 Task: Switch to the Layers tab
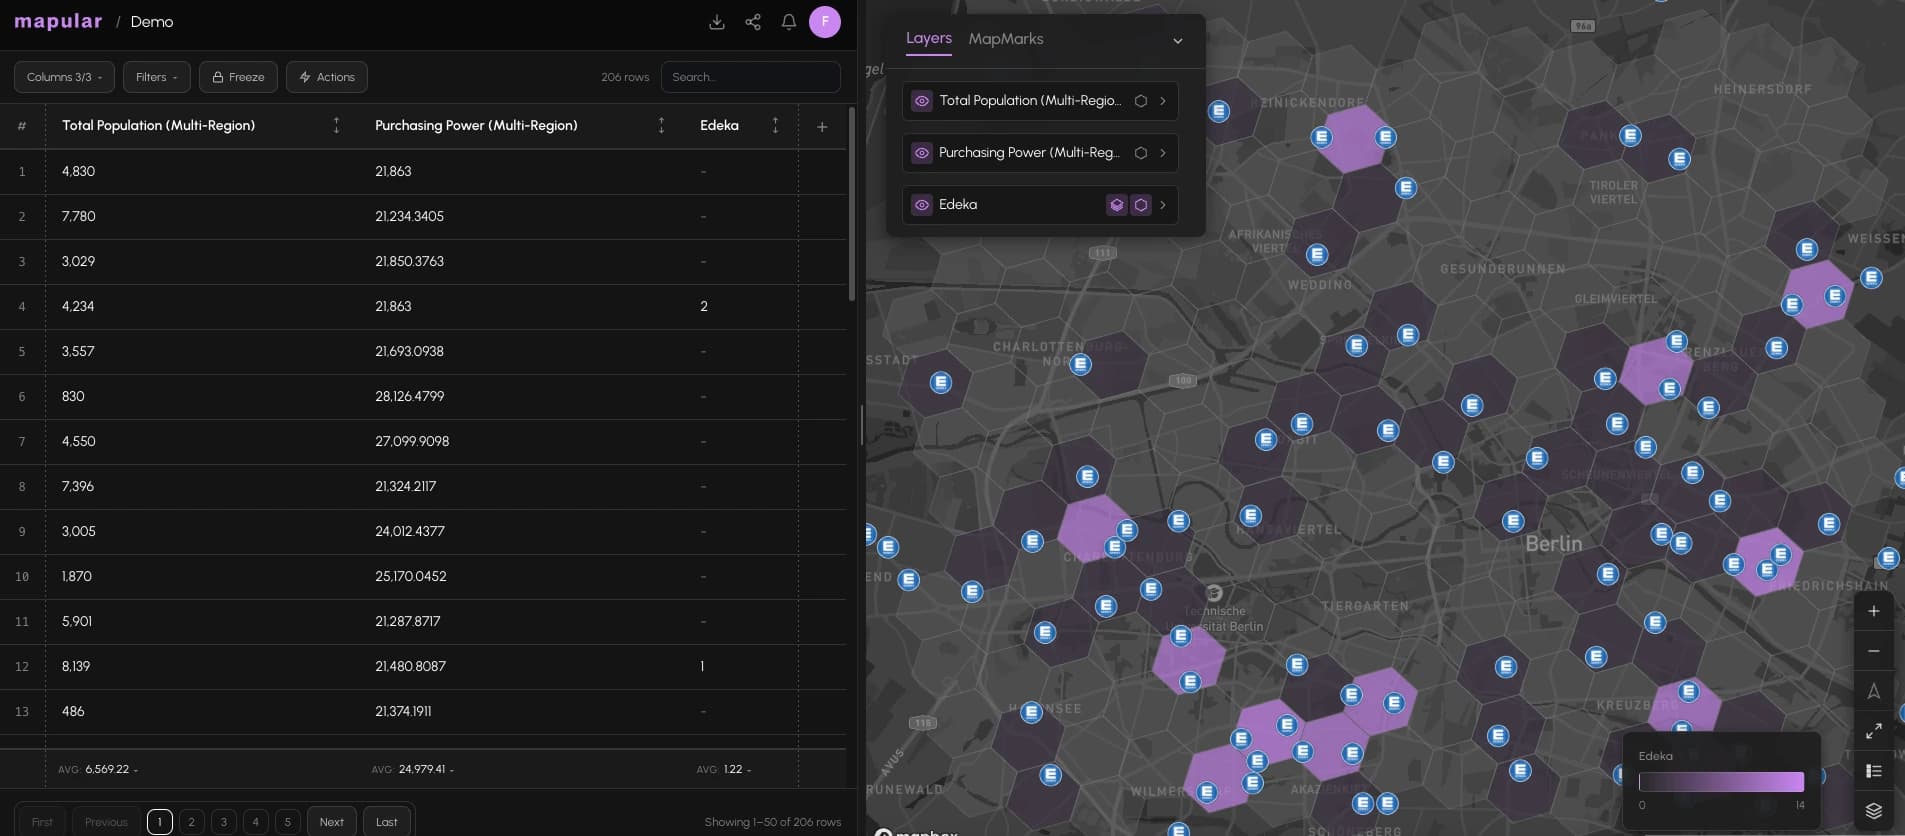(929, 38)
